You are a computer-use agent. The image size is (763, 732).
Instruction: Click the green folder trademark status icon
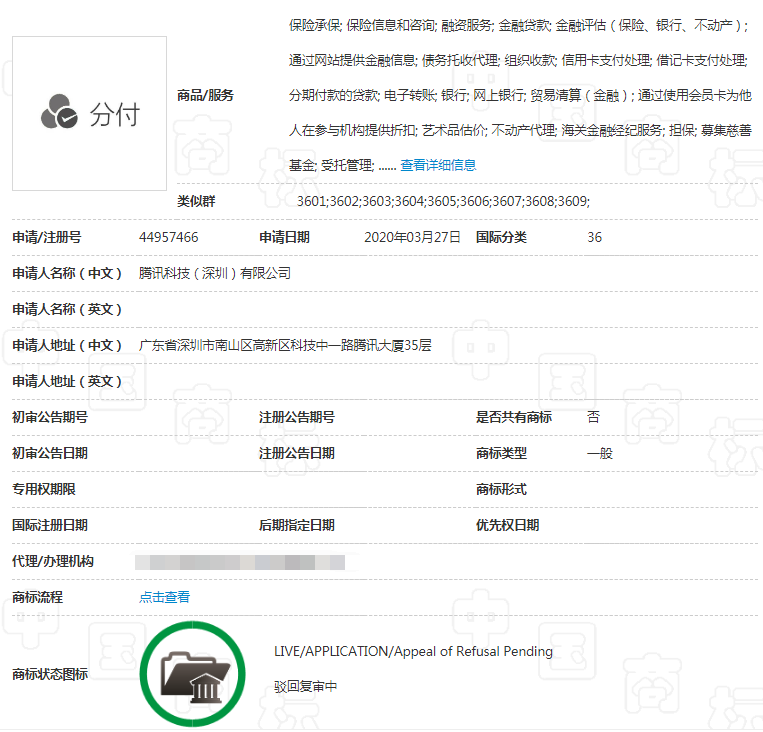point(193,674)
